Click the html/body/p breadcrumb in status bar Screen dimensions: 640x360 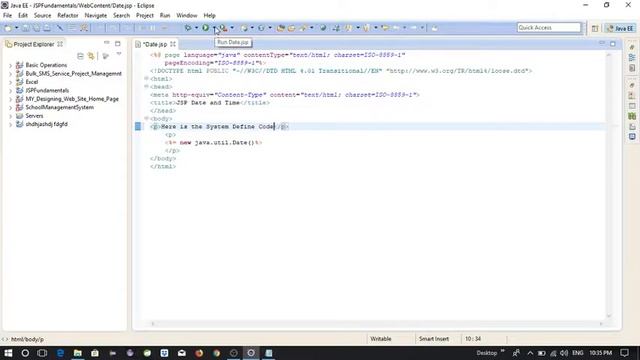click(x=27, y=339)
